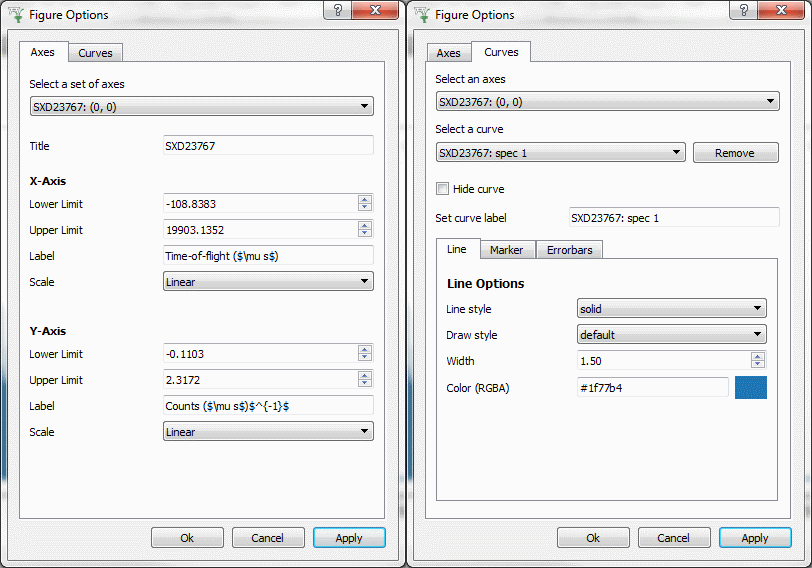Viewport: 812px width, 568px height.
Task: Increase X-Axis Lower Limit with up arrow
Action: (x=365, y=200)
